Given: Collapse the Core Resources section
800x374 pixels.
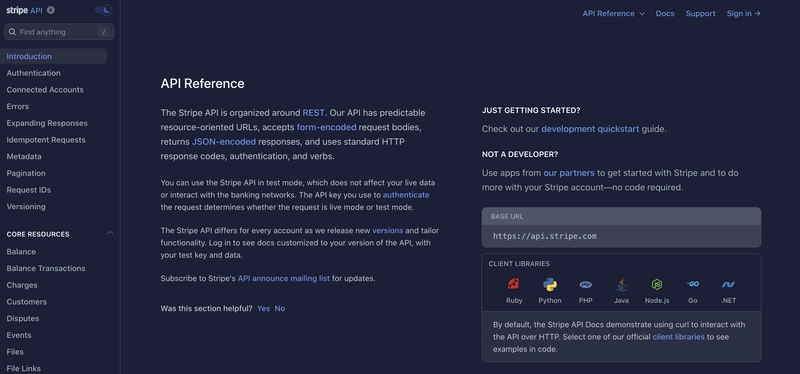Looking at the screenshot, I should point(110,234).
